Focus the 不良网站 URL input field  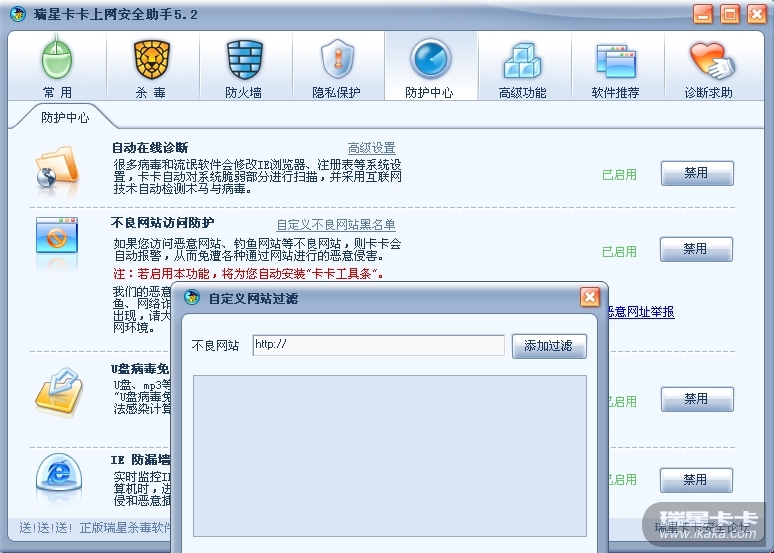click(x=379, y=345)
